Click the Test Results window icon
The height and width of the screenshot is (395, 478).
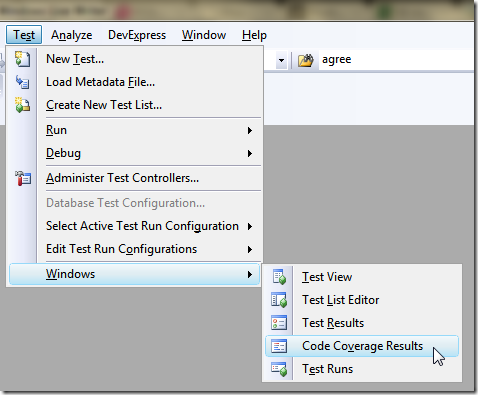[279, 323]
